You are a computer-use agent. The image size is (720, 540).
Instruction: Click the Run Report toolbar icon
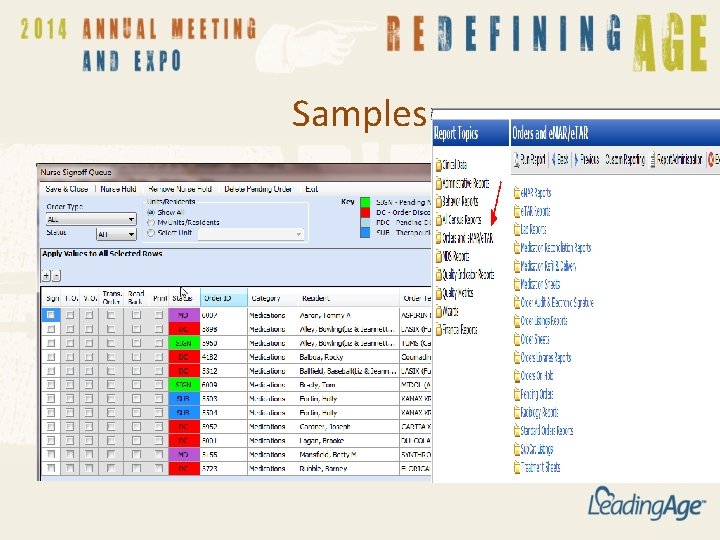point(517,159)
